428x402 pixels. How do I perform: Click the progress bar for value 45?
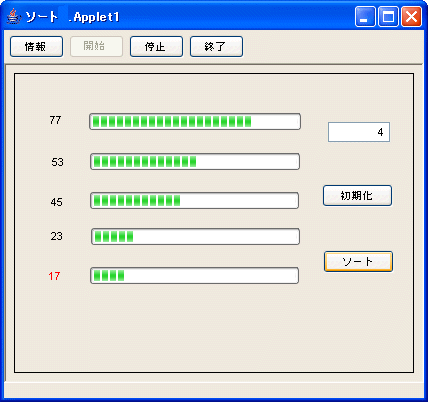pyautogui.click(x=194, y=201)
